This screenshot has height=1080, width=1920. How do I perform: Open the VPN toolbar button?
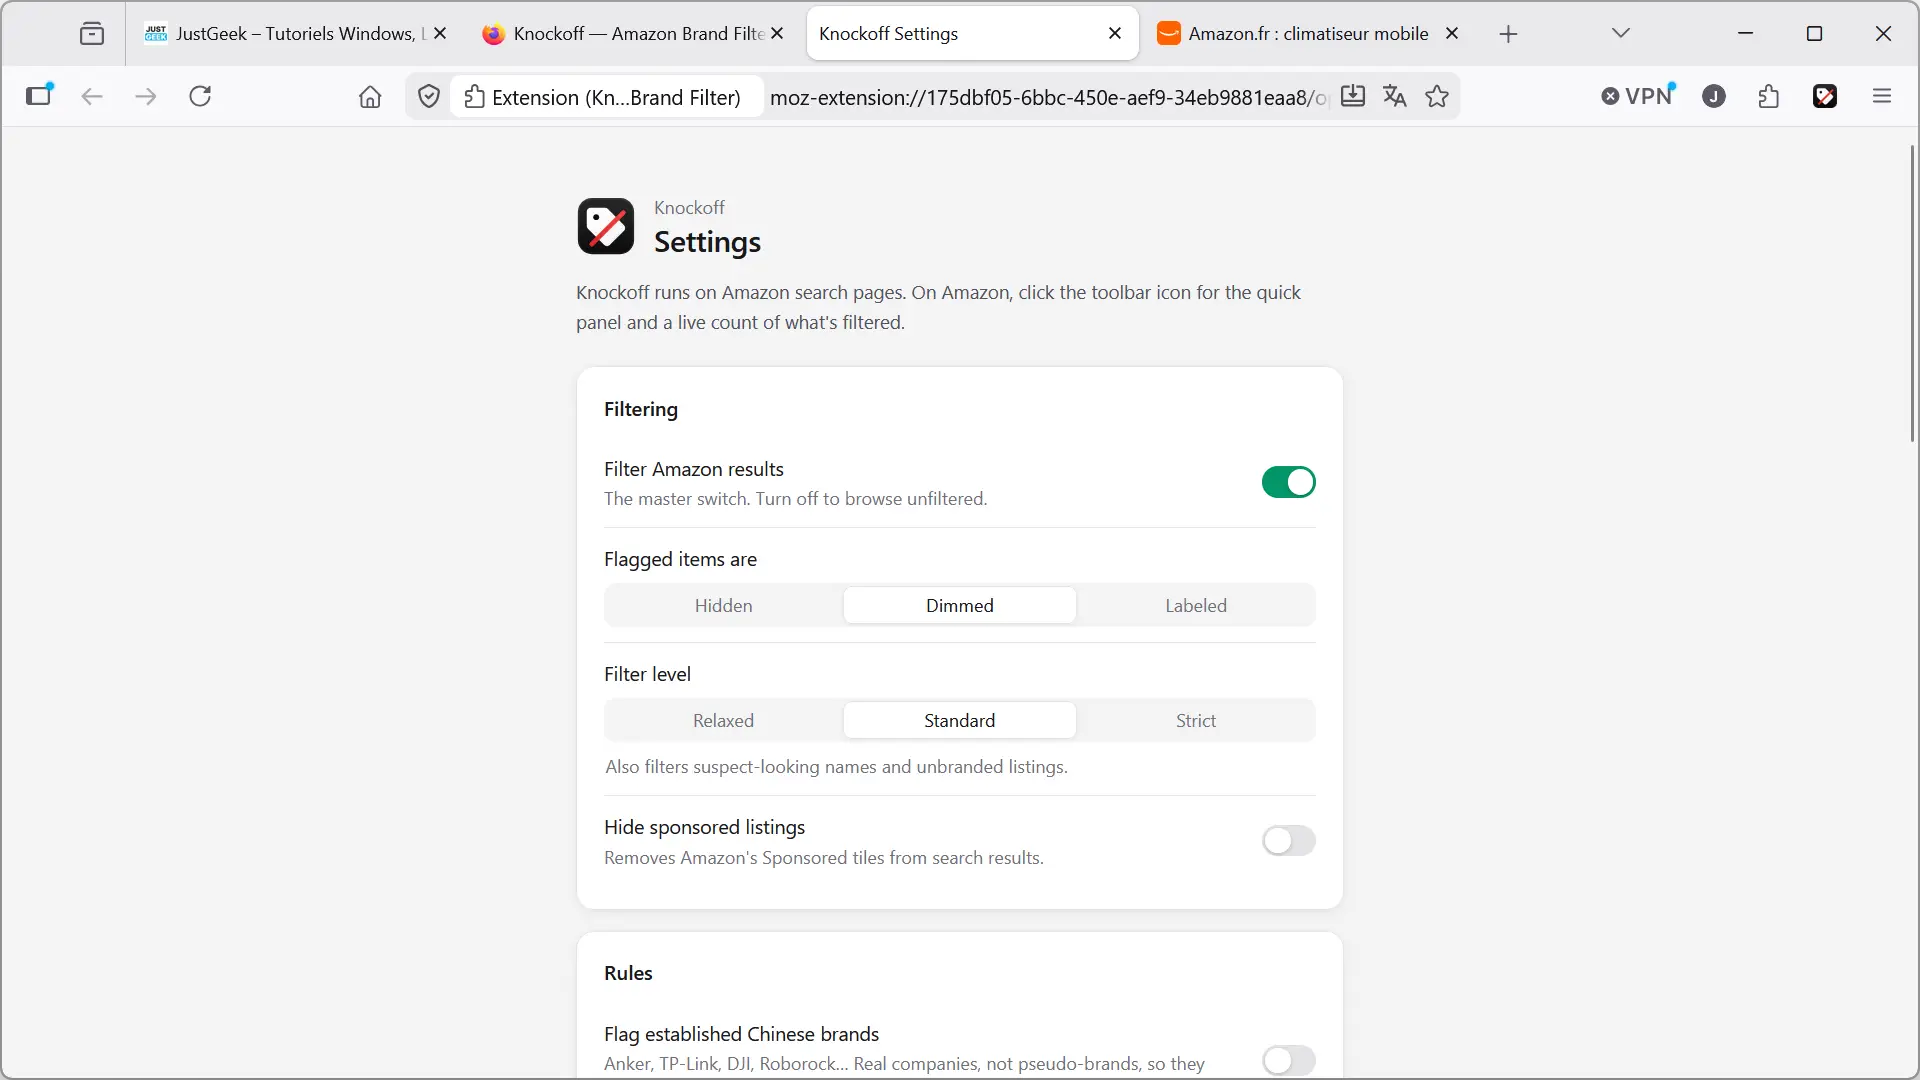[1638, 96]
